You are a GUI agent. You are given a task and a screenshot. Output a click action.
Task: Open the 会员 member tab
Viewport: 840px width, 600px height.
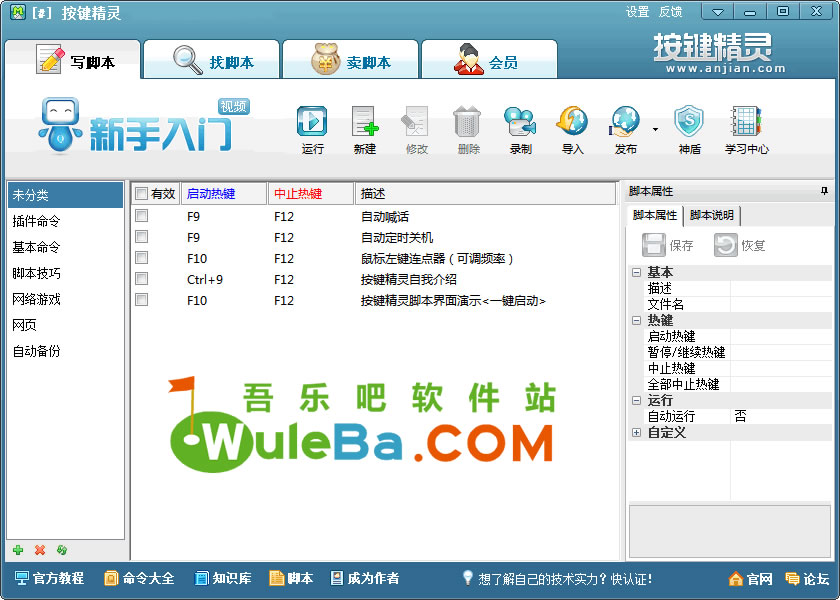489,60
